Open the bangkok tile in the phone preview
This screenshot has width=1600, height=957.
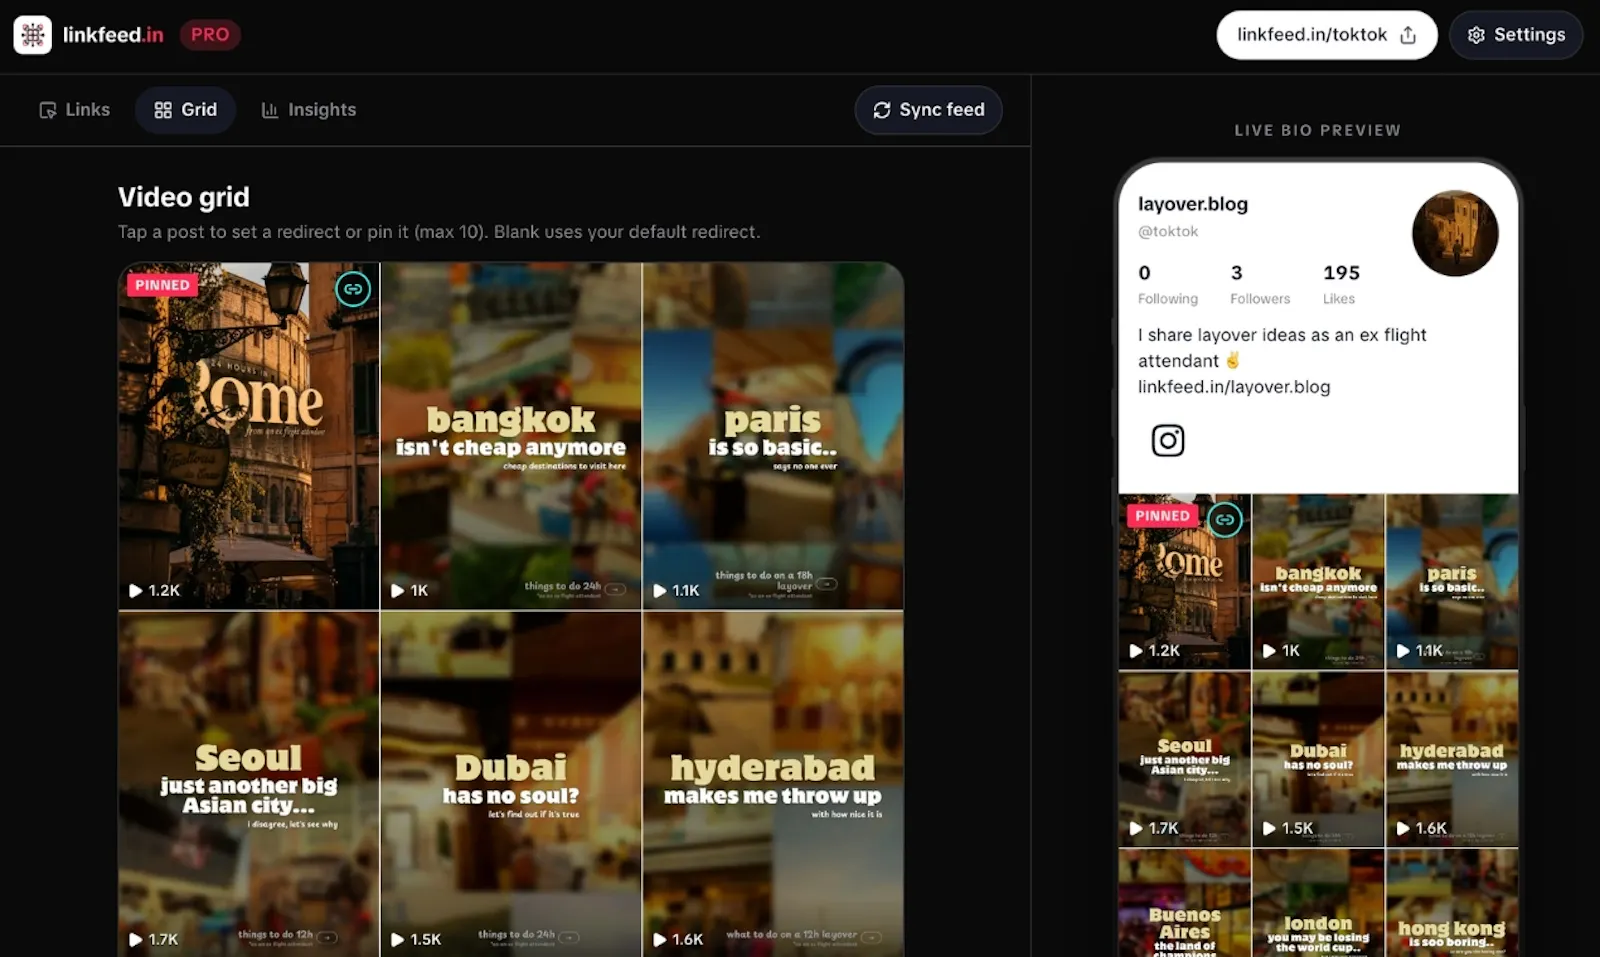1318,582
